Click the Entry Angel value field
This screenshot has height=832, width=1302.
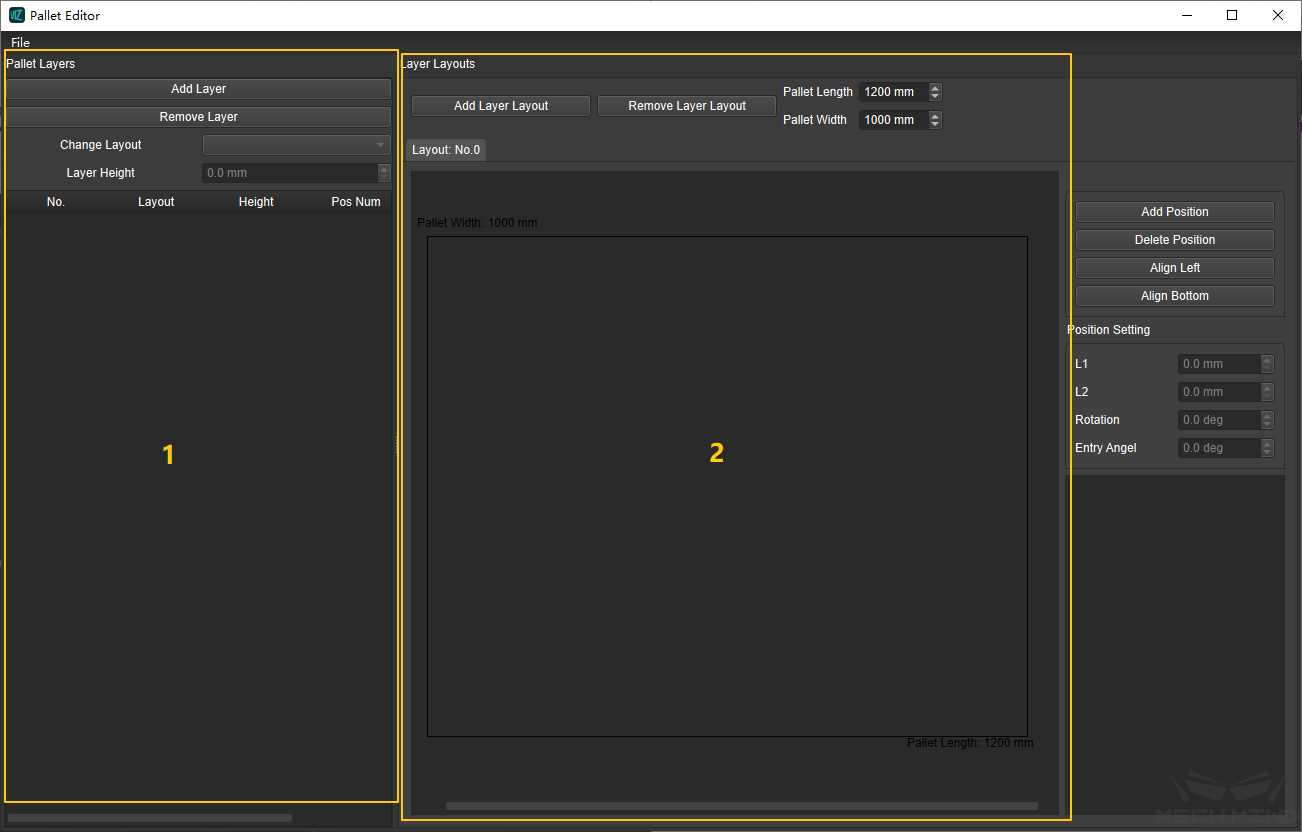point(1218,448)
